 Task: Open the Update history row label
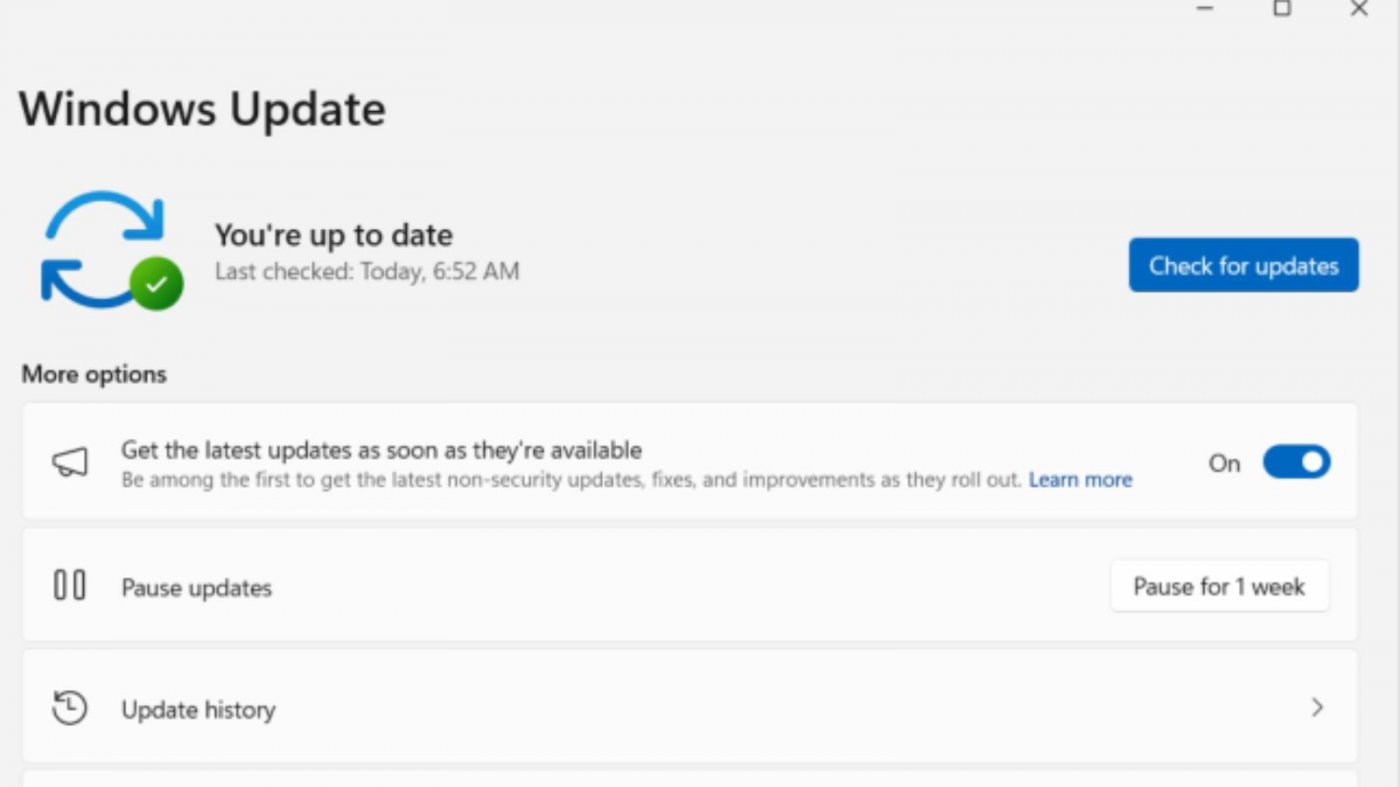pyautogui.click(x=198, y=710)
